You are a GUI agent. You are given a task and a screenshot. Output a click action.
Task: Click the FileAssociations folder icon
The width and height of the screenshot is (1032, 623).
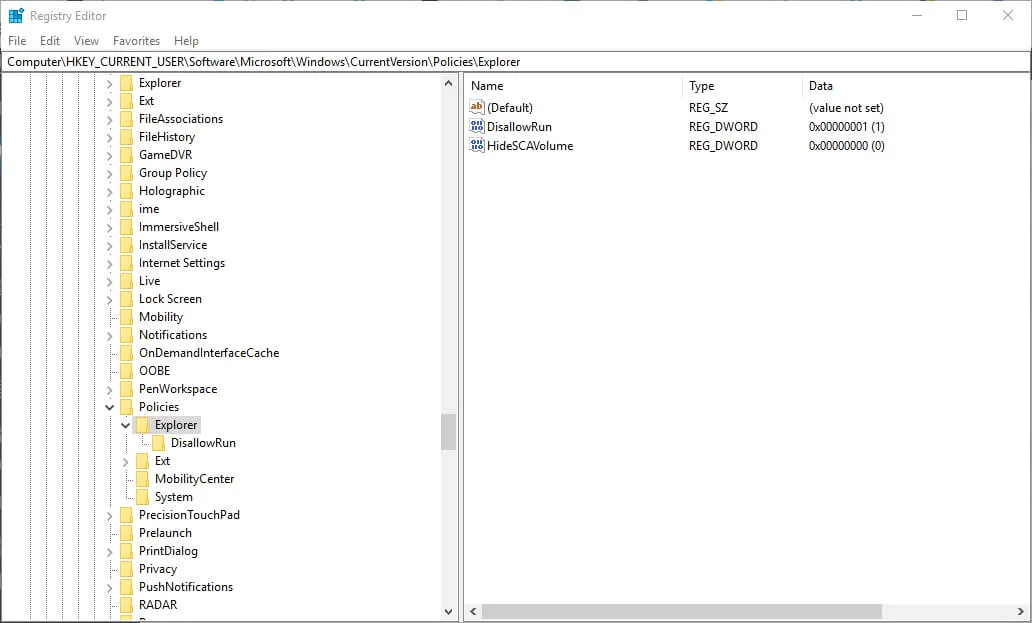[126, 119]
